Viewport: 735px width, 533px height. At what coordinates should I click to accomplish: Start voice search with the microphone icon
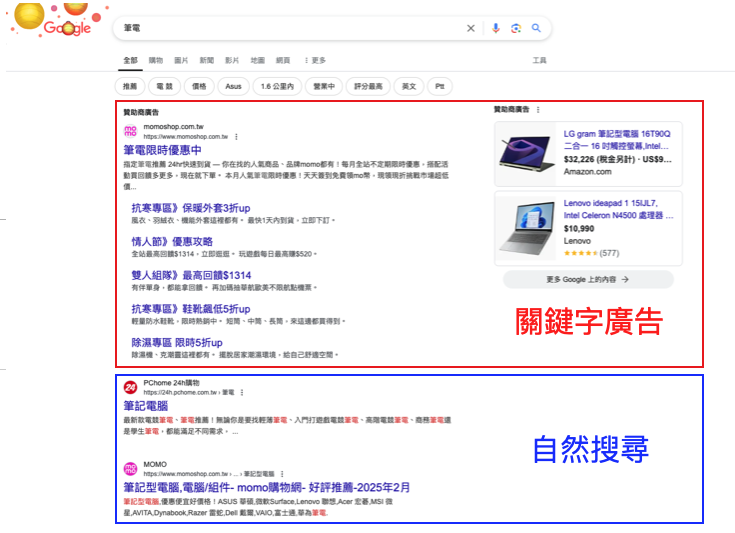(x=495, y=29)
